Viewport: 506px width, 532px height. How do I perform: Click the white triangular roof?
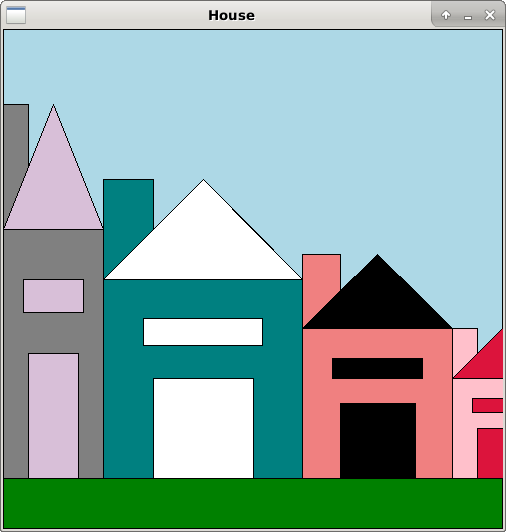[203, 243]
